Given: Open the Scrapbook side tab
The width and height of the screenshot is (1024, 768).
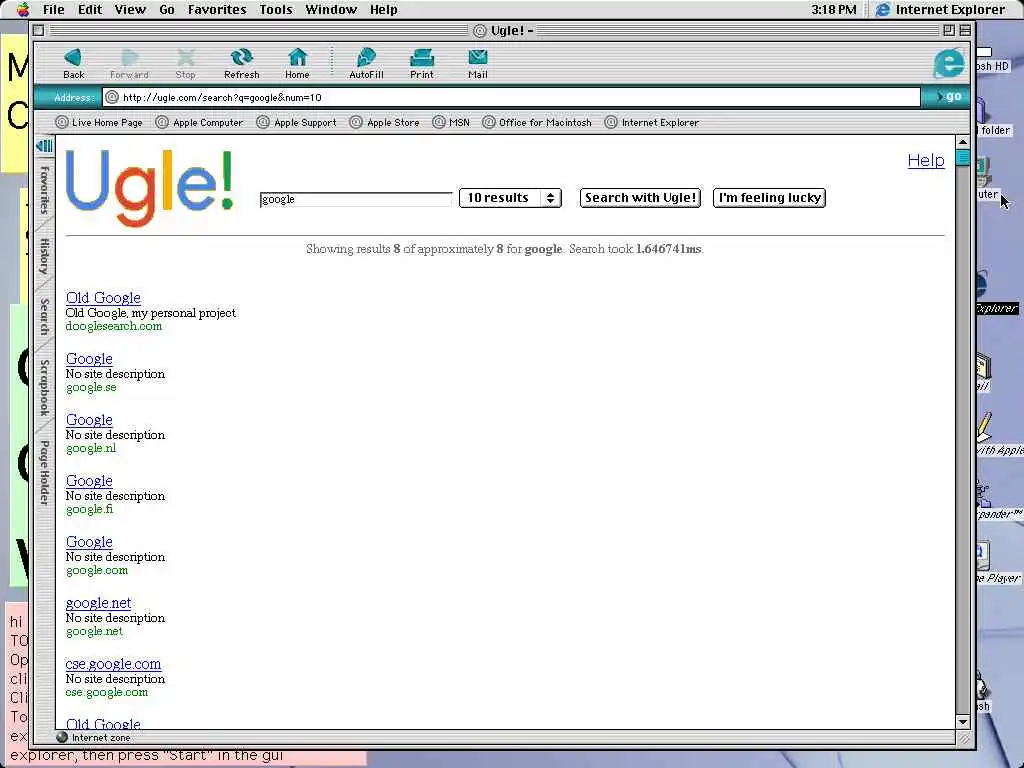Looking at the screenshot, I should click(x=44, y=387).
